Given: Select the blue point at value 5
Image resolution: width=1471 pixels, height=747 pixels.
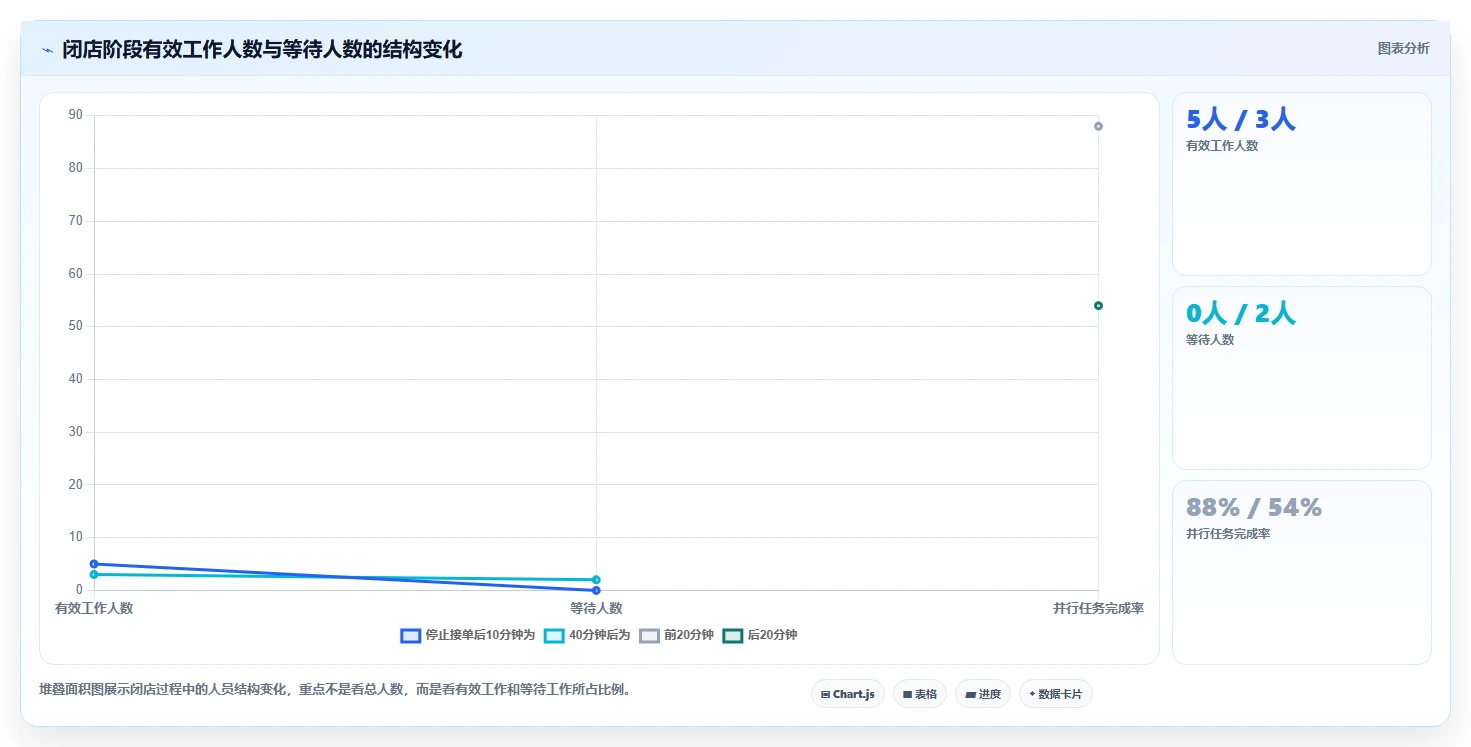Looking at the screenshot, I should 94,564.
